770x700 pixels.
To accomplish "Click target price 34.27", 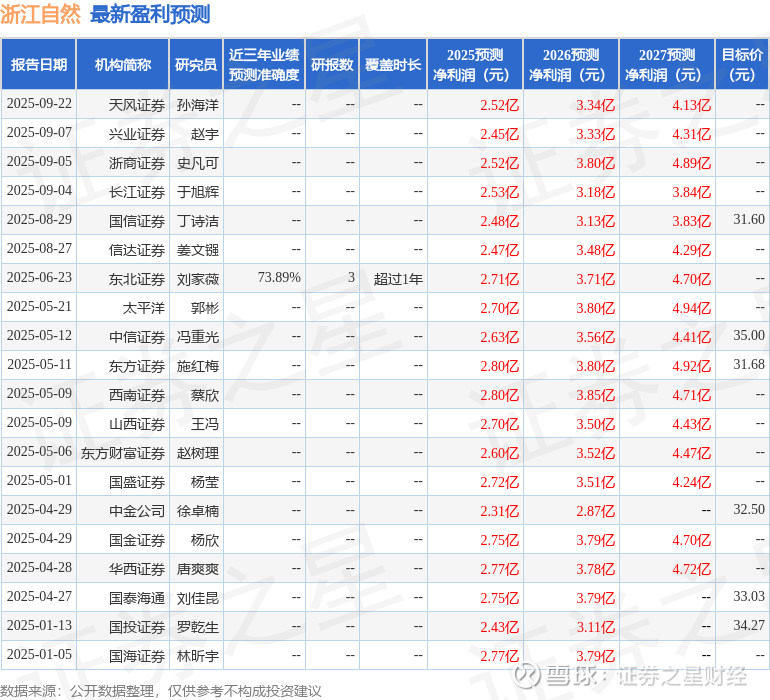I will (749, 625).
